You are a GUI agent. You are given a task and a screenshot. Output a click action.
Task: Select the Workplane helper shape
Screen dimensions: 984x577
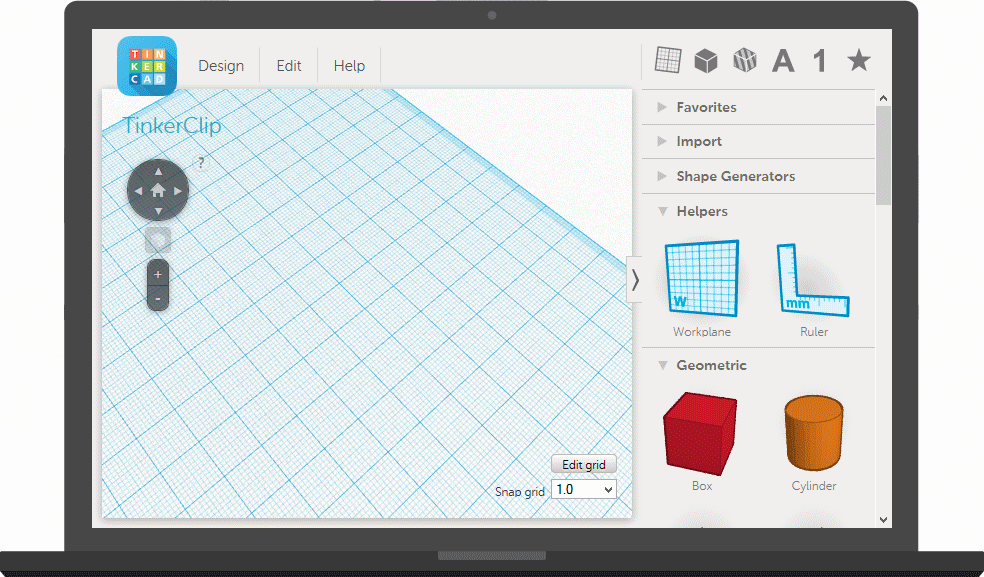[x=701, y=280]
